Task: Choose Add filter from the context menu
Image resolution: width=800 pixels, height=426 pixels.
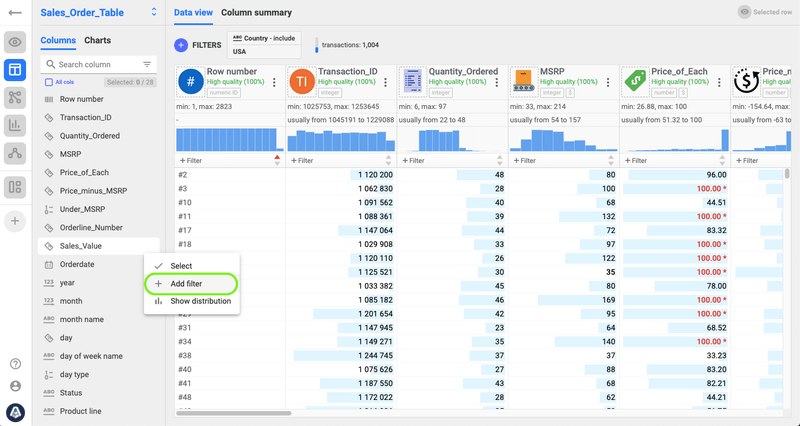Action: (191, 284)
